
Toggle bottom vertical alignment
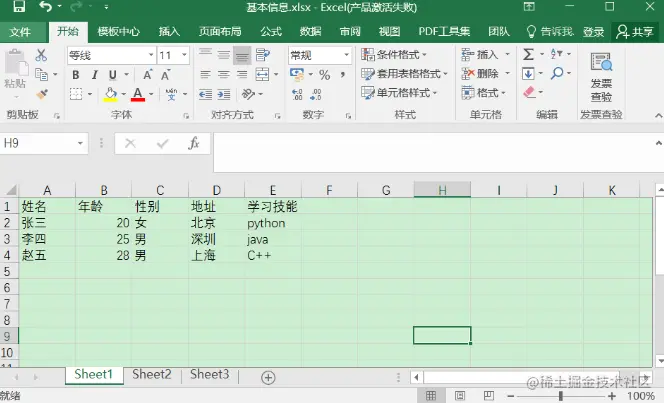point(242,55)
